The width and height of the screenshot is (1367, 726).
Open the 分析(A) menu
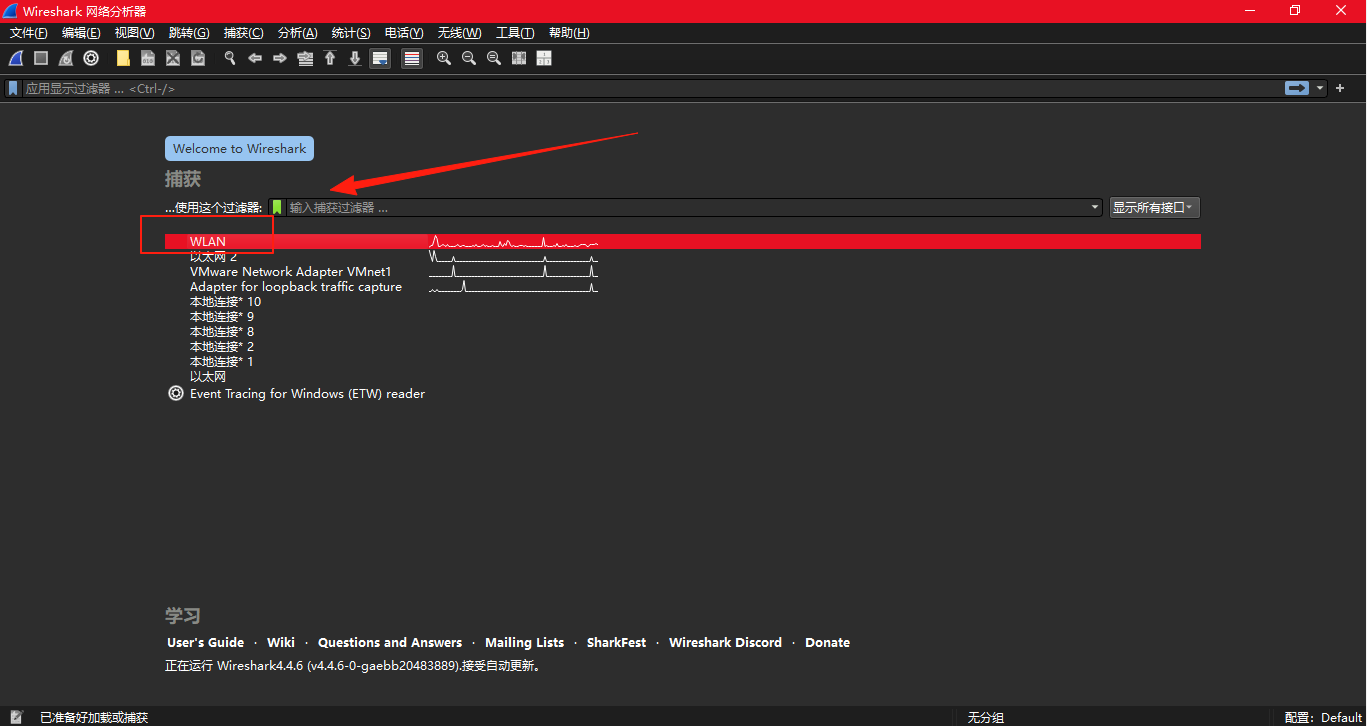click(298, 33)
